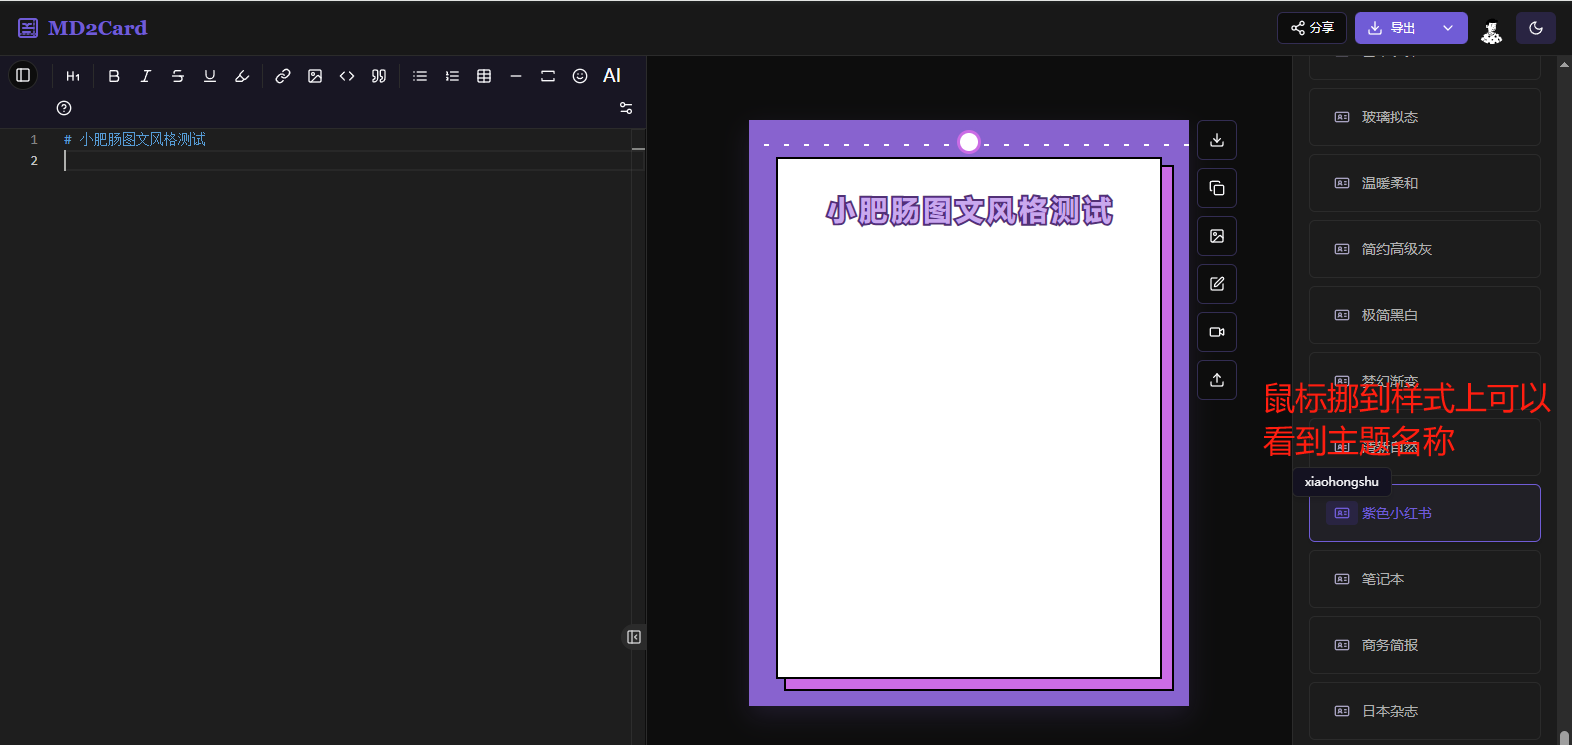Select the 笔记本 theme
This screenshot has width=1572, height=745.
(1425, 579)
